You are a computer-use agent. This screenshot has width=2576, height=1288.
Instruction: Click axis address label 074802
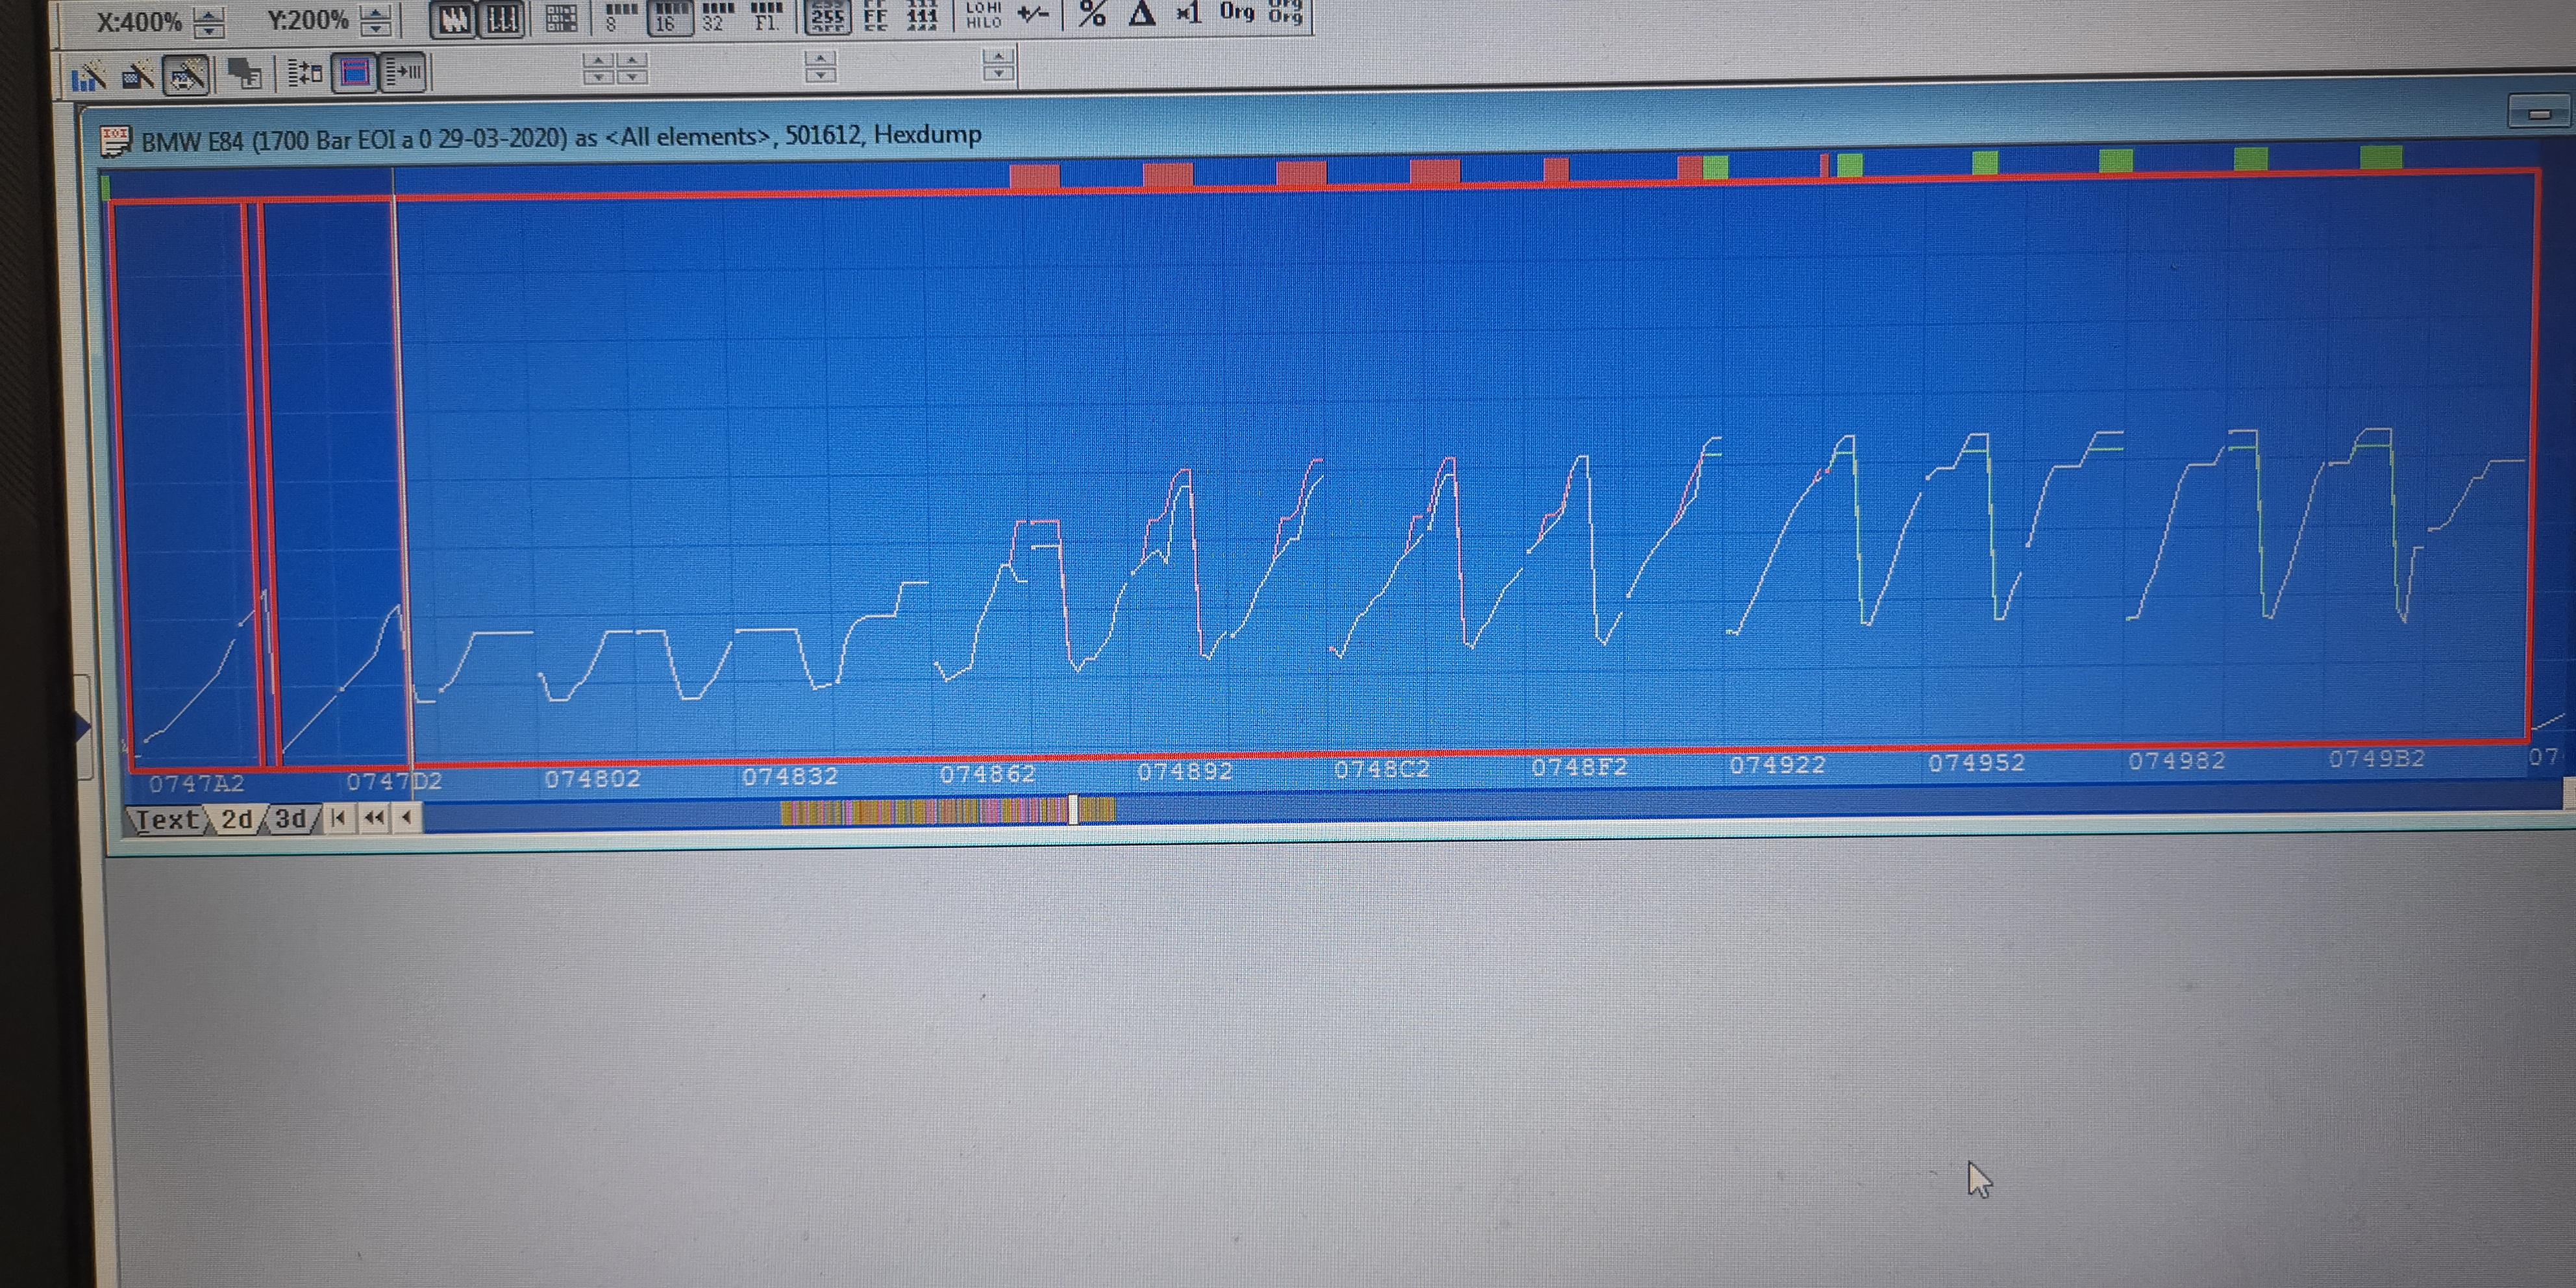(592, 779)
